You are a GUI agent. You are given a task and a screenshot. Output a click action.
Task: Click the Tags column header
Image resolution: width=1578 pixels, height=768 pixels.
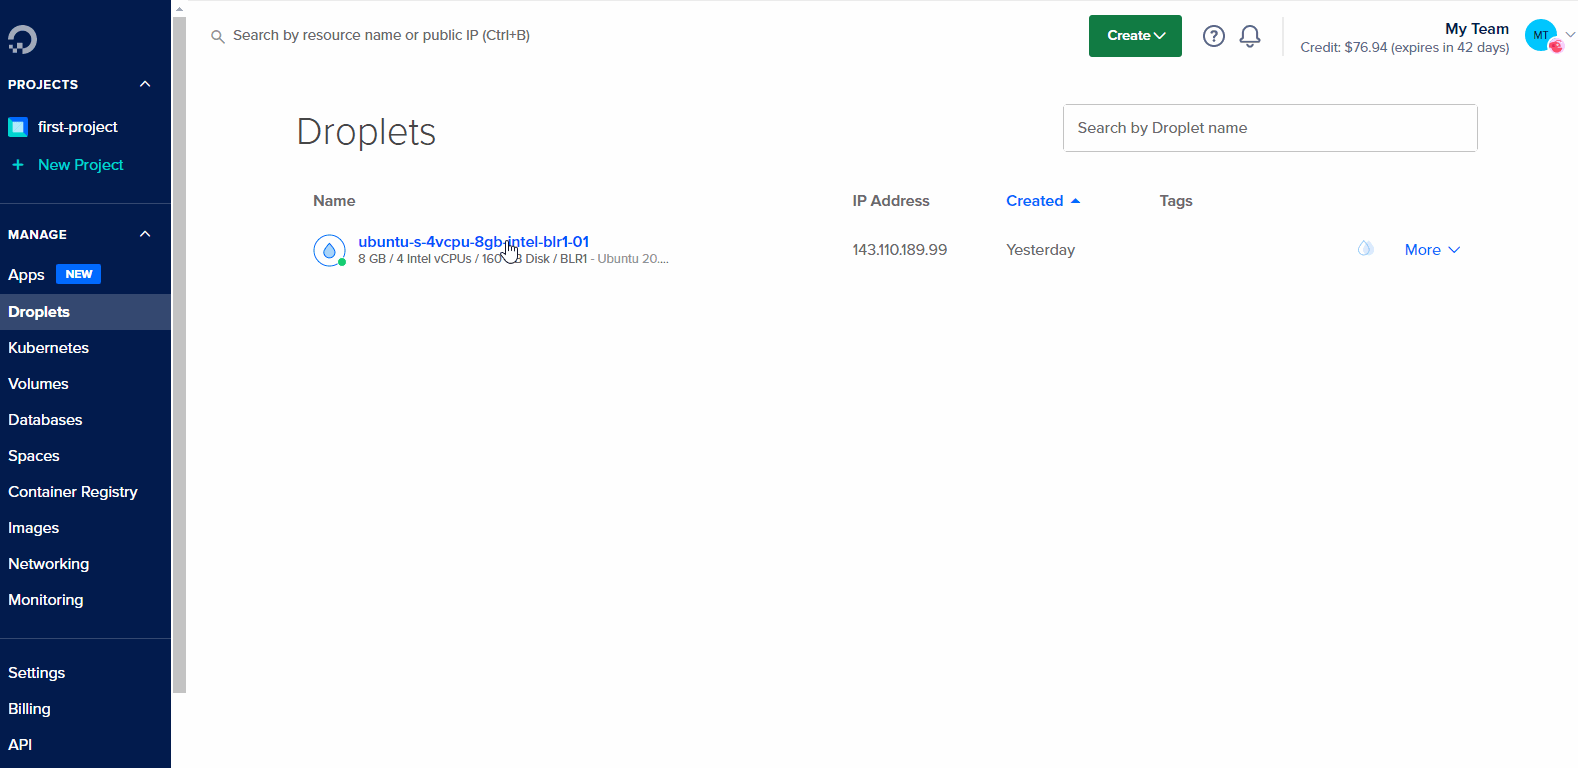point(1176,201)
